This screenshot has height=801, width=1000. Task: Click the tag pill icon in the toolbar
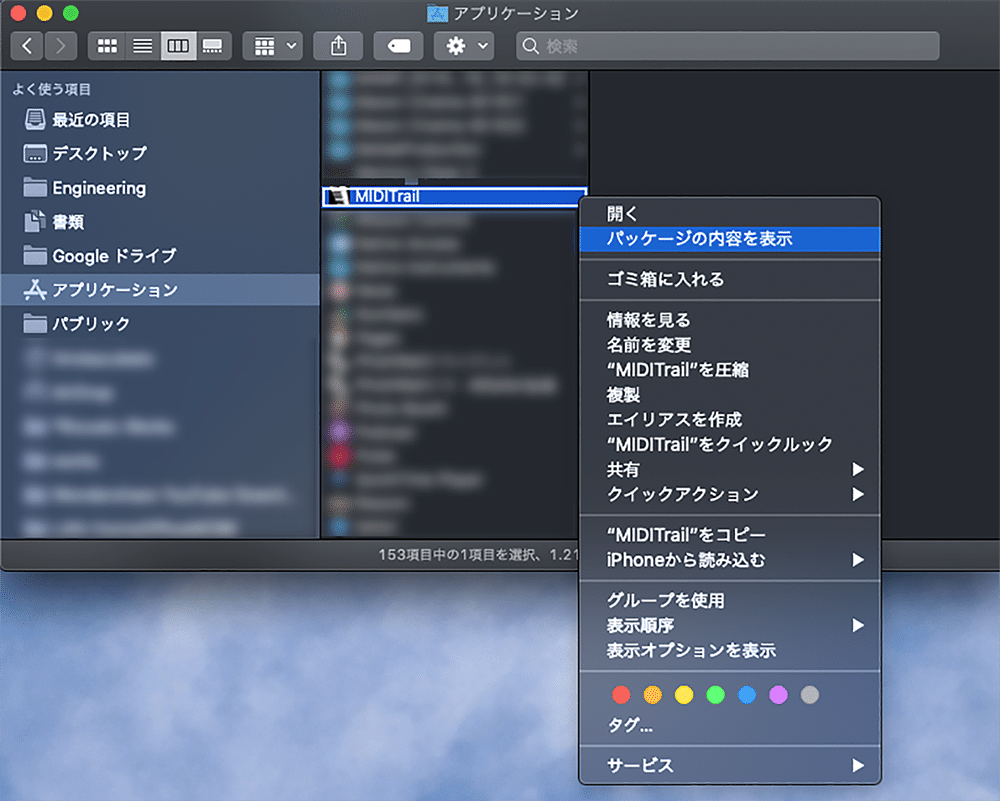[398, 45]
